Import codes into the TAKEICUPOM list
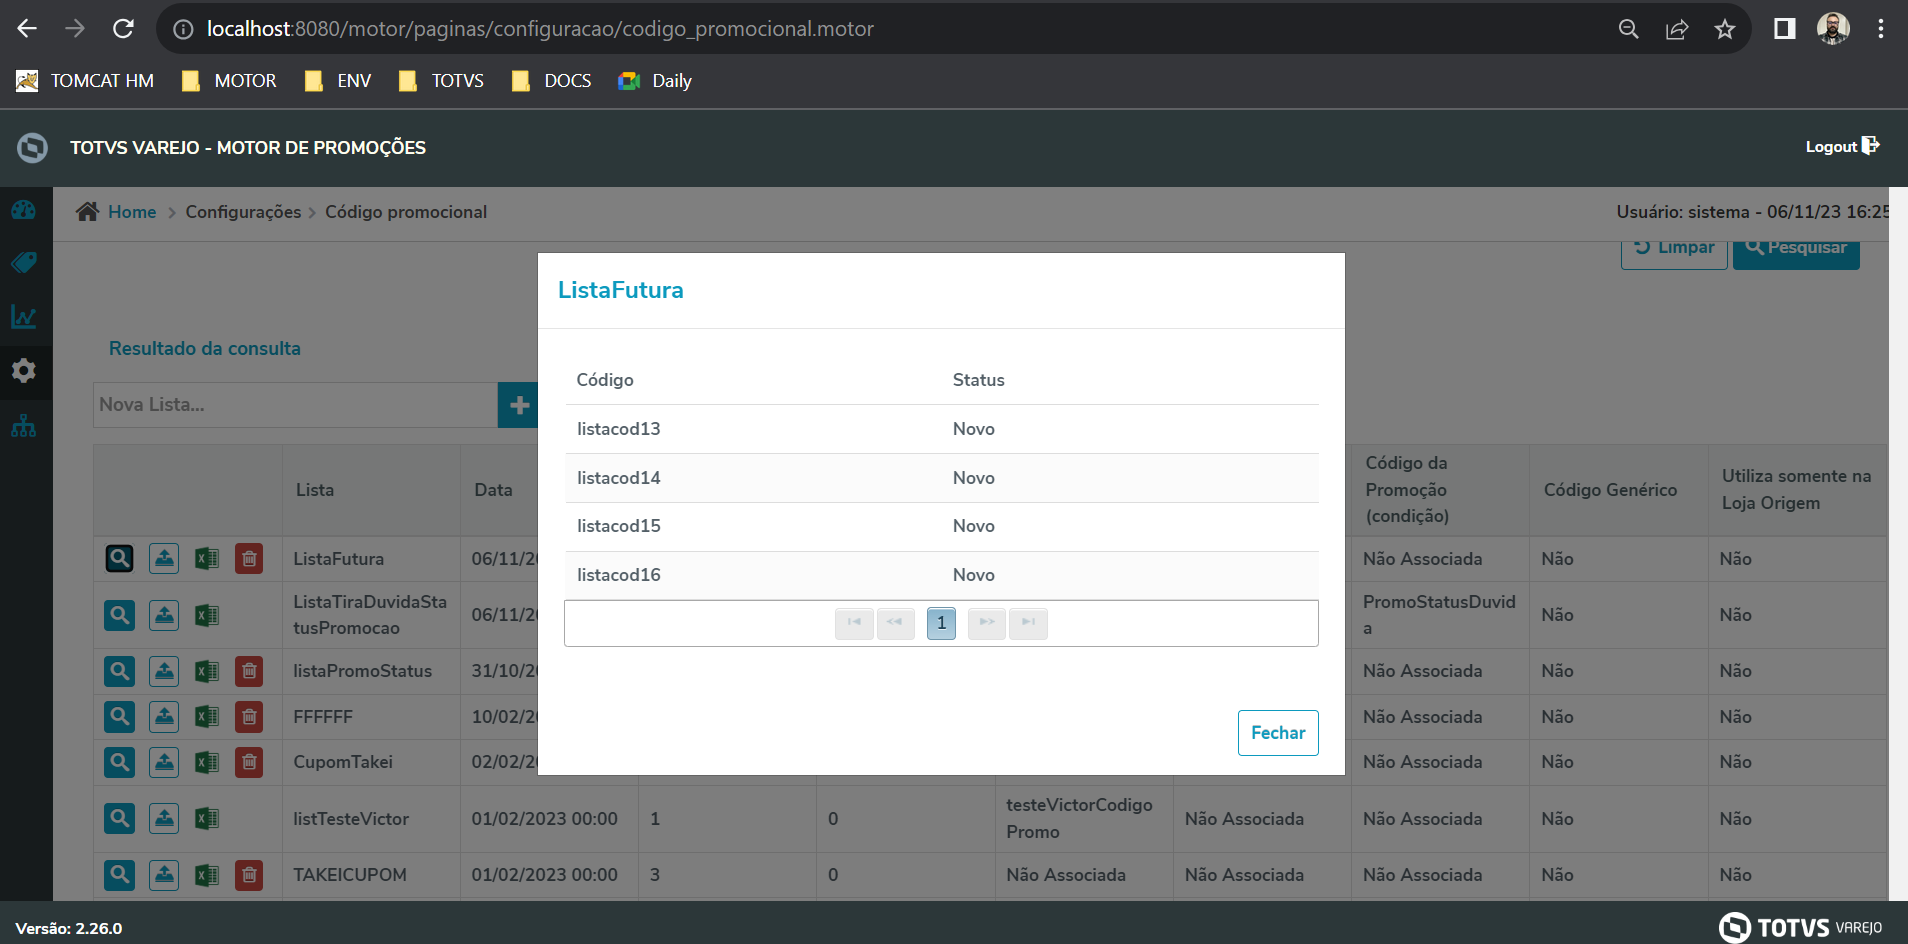The image size is (1908, 944). click(x=164, y=875)
